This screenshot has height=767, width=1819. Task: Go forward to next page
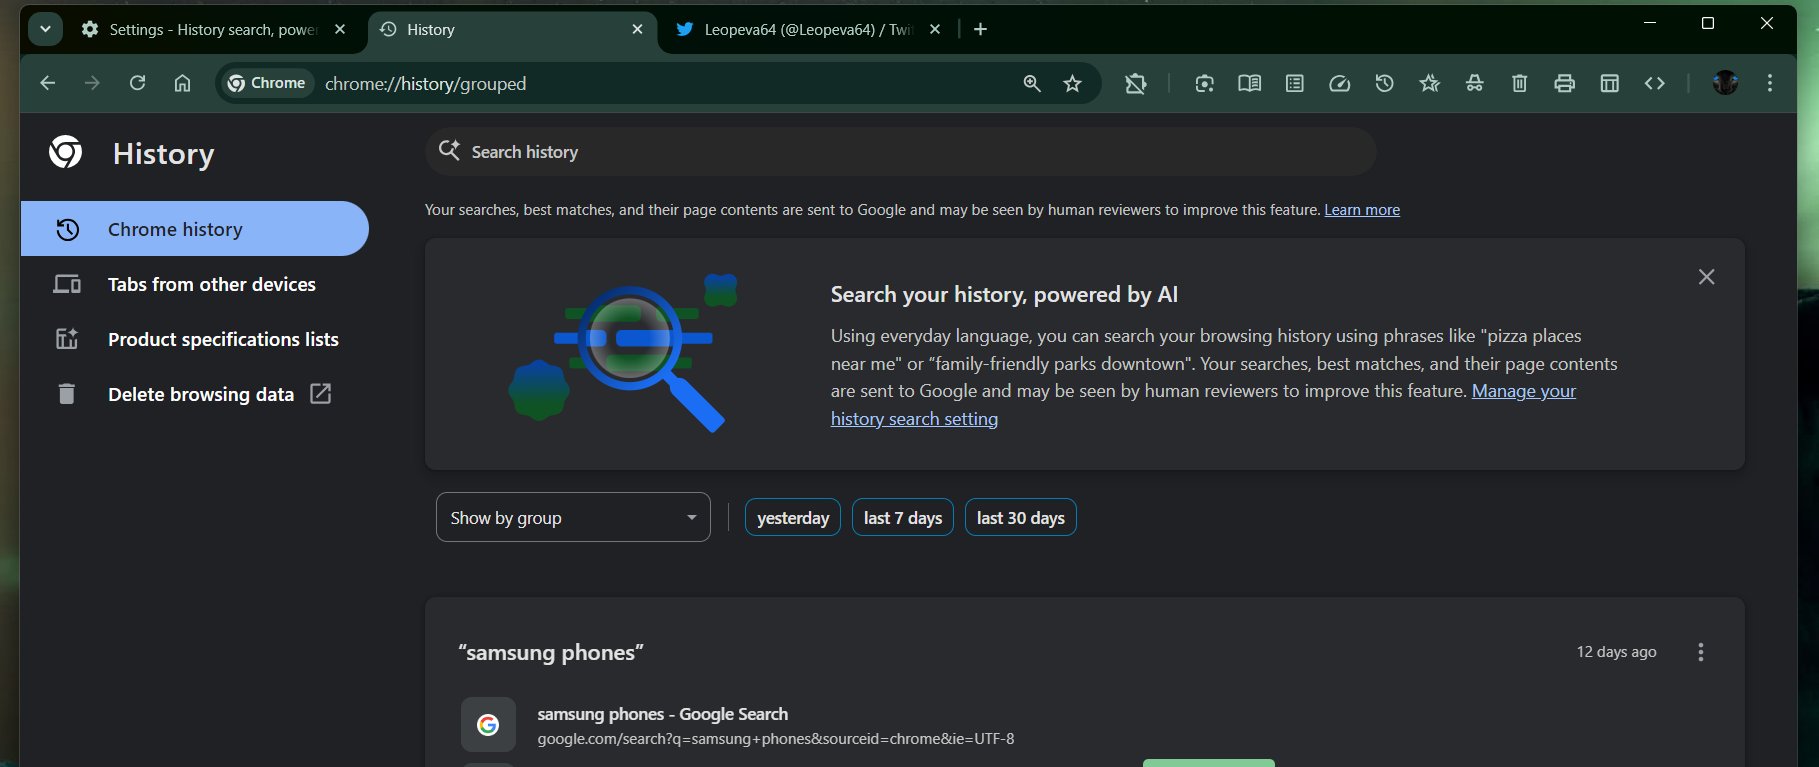tap(92, 83)
